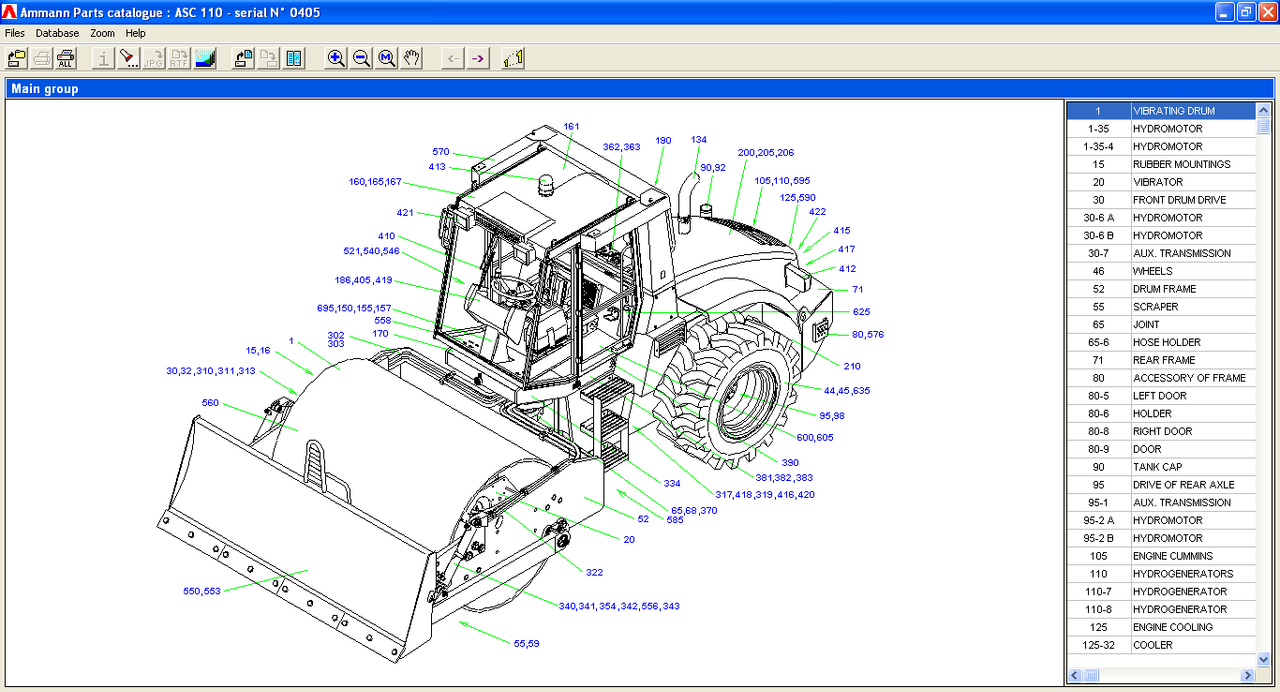Click part label 15,16 on the diagram
The height and width of the screenshot is (692, 1280).
coord(258,351)
